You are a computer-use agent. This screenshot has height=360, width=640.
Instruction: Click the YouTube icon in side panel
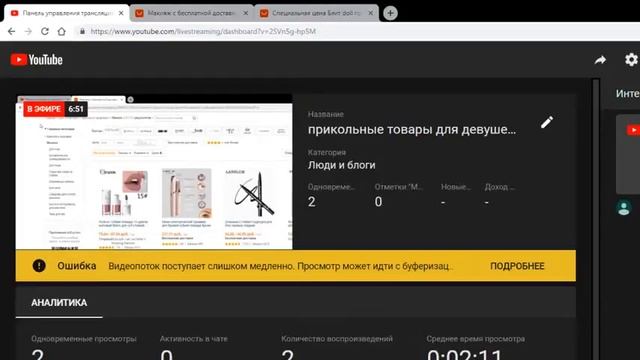coord(633,130)
